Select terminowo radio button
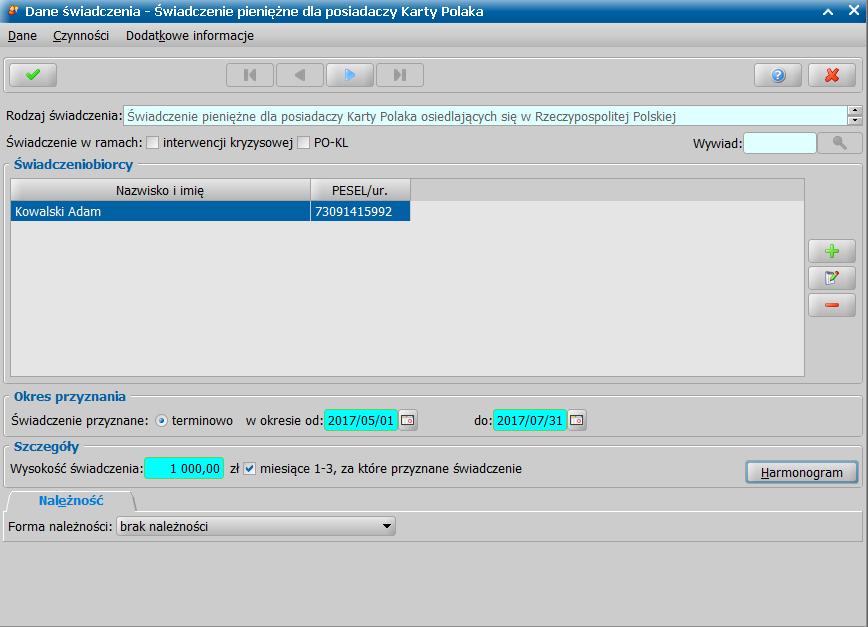 (161, 421)
